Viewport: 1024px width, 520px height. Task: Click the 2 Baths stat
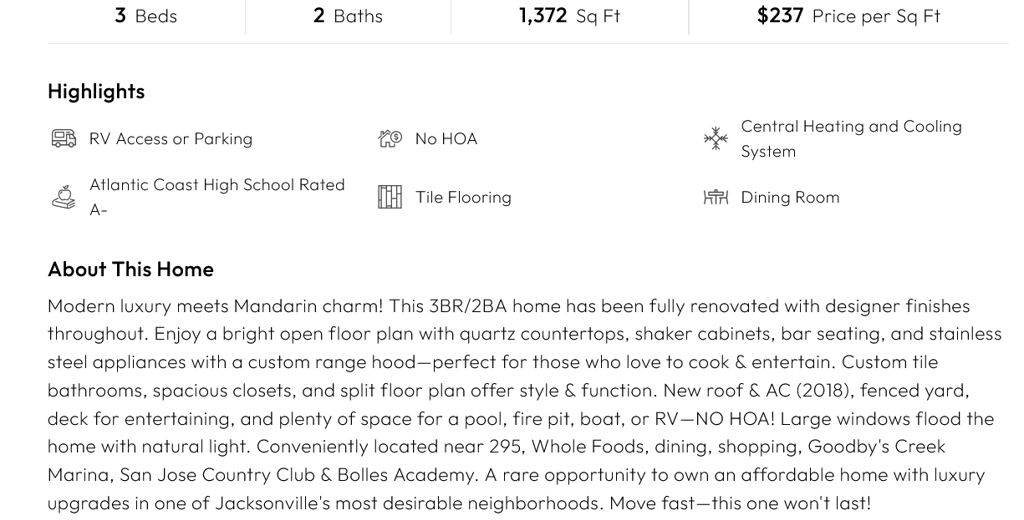(x=348, y=16)
